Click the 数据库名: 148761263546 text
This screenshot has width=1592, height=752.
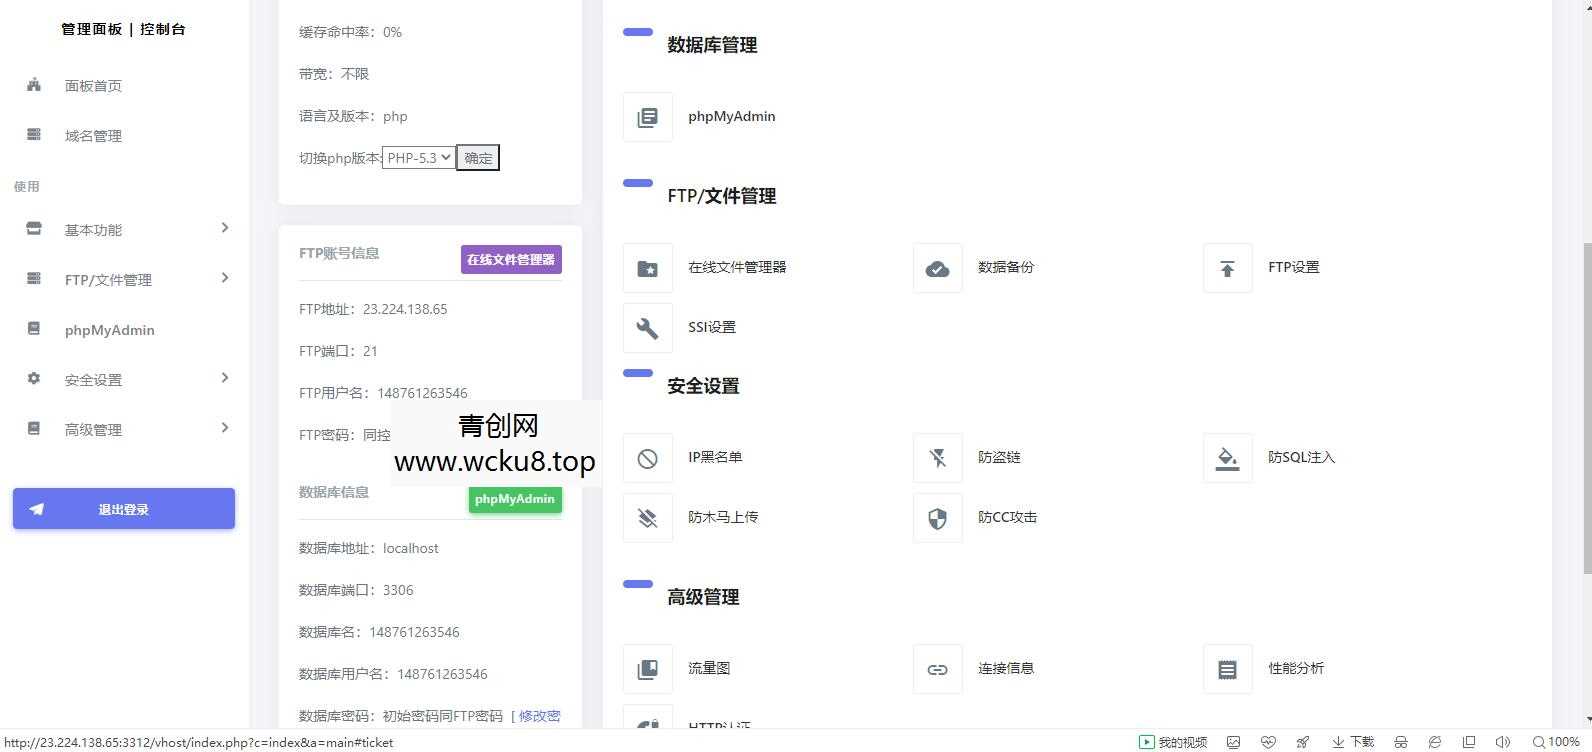point(379,632)
